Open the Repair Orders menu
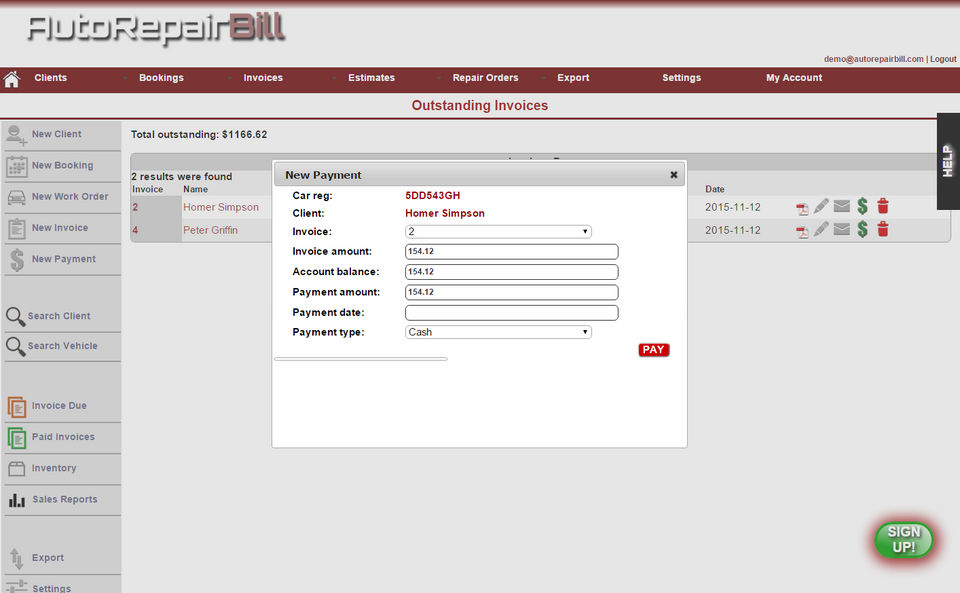 point(486,78)
